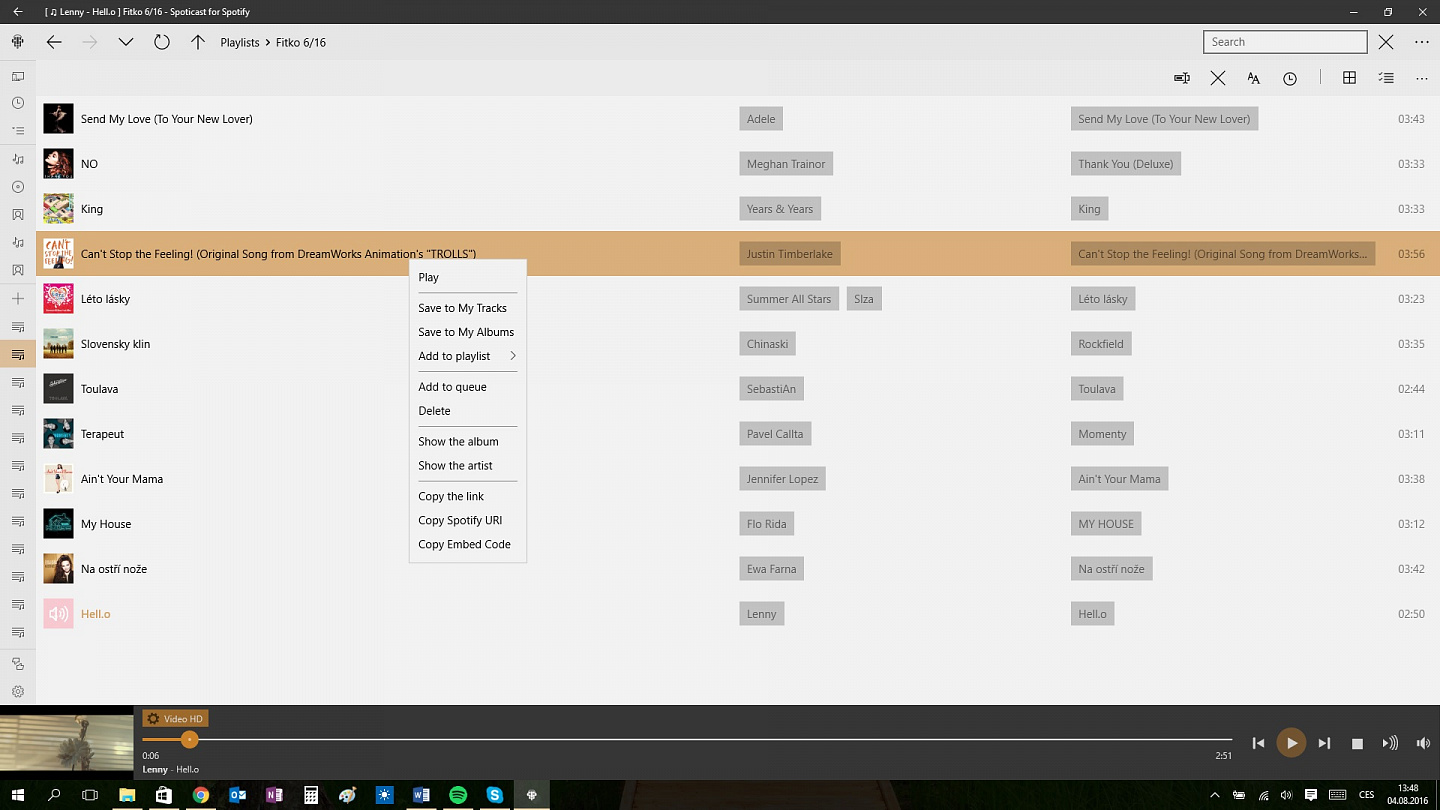Show hidden system tray icons
Viewport: 1440px width, 810px height.
click(1215, 795)
